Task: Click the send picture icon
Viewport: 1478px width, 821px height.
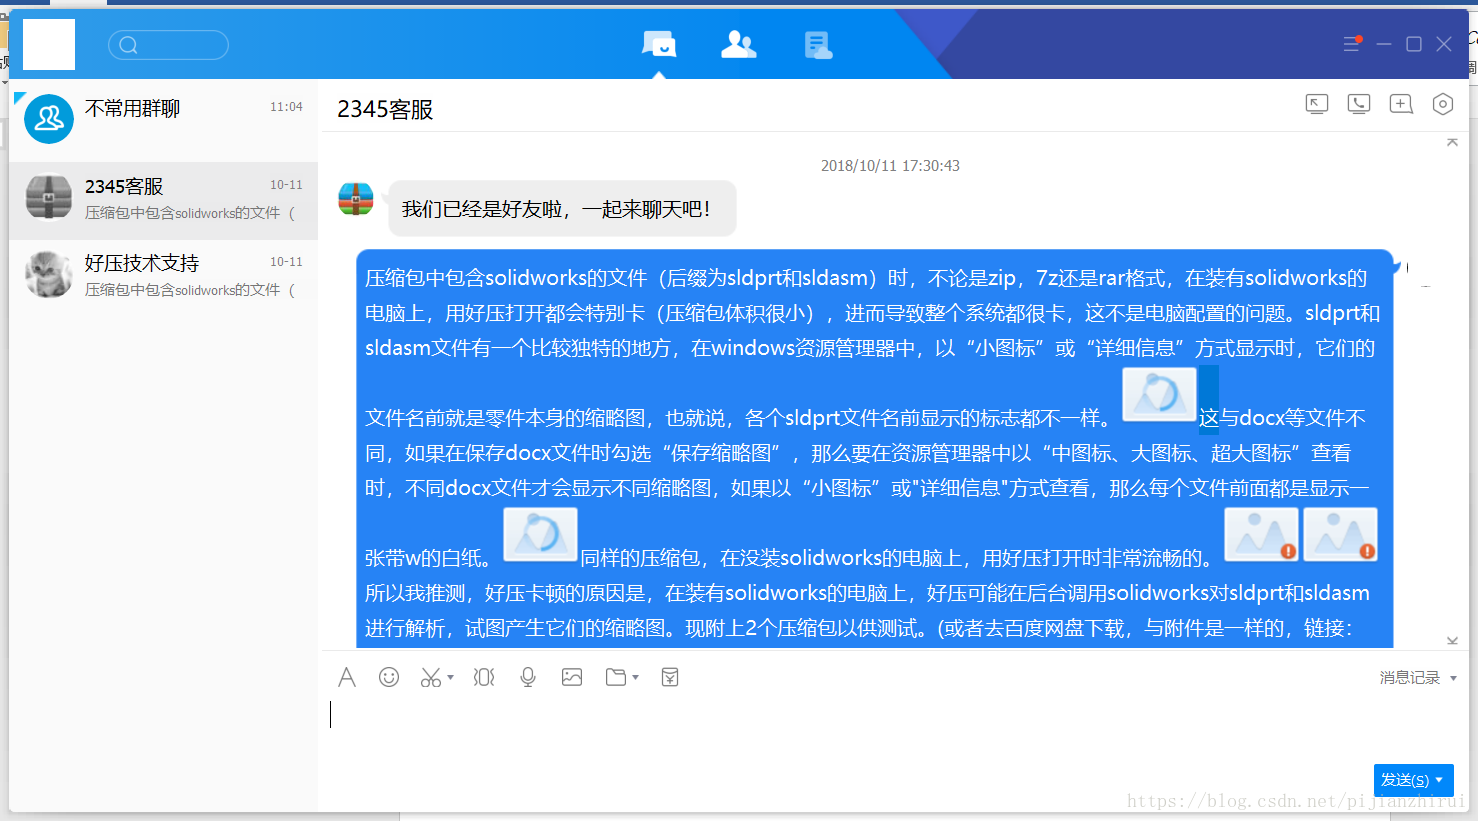Action: click(572, 677)
